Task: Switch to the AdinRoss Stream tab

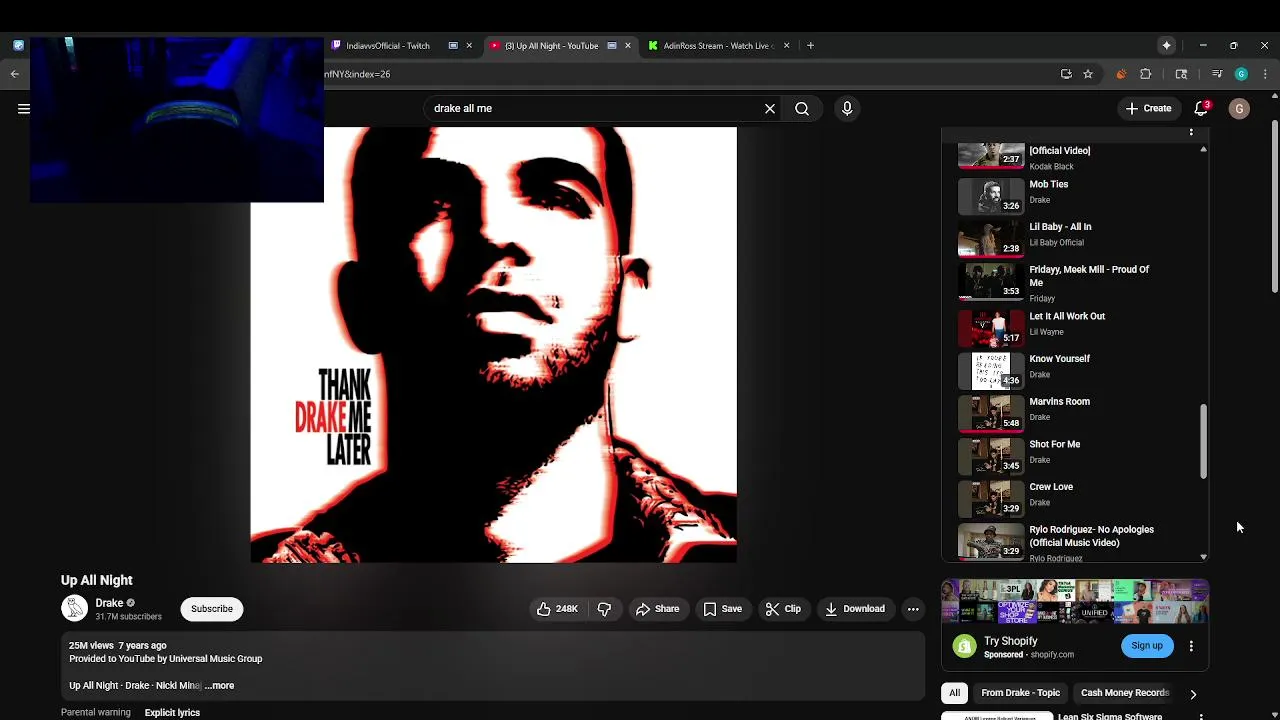Action: click(718, 46)
